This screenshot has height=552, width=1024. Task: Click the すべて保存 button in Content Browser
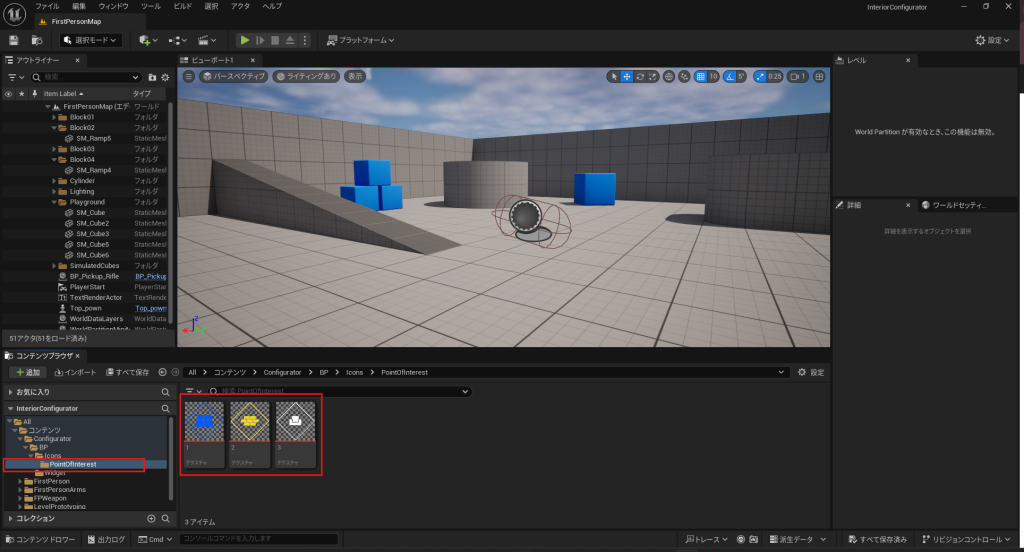coord(127,372)
